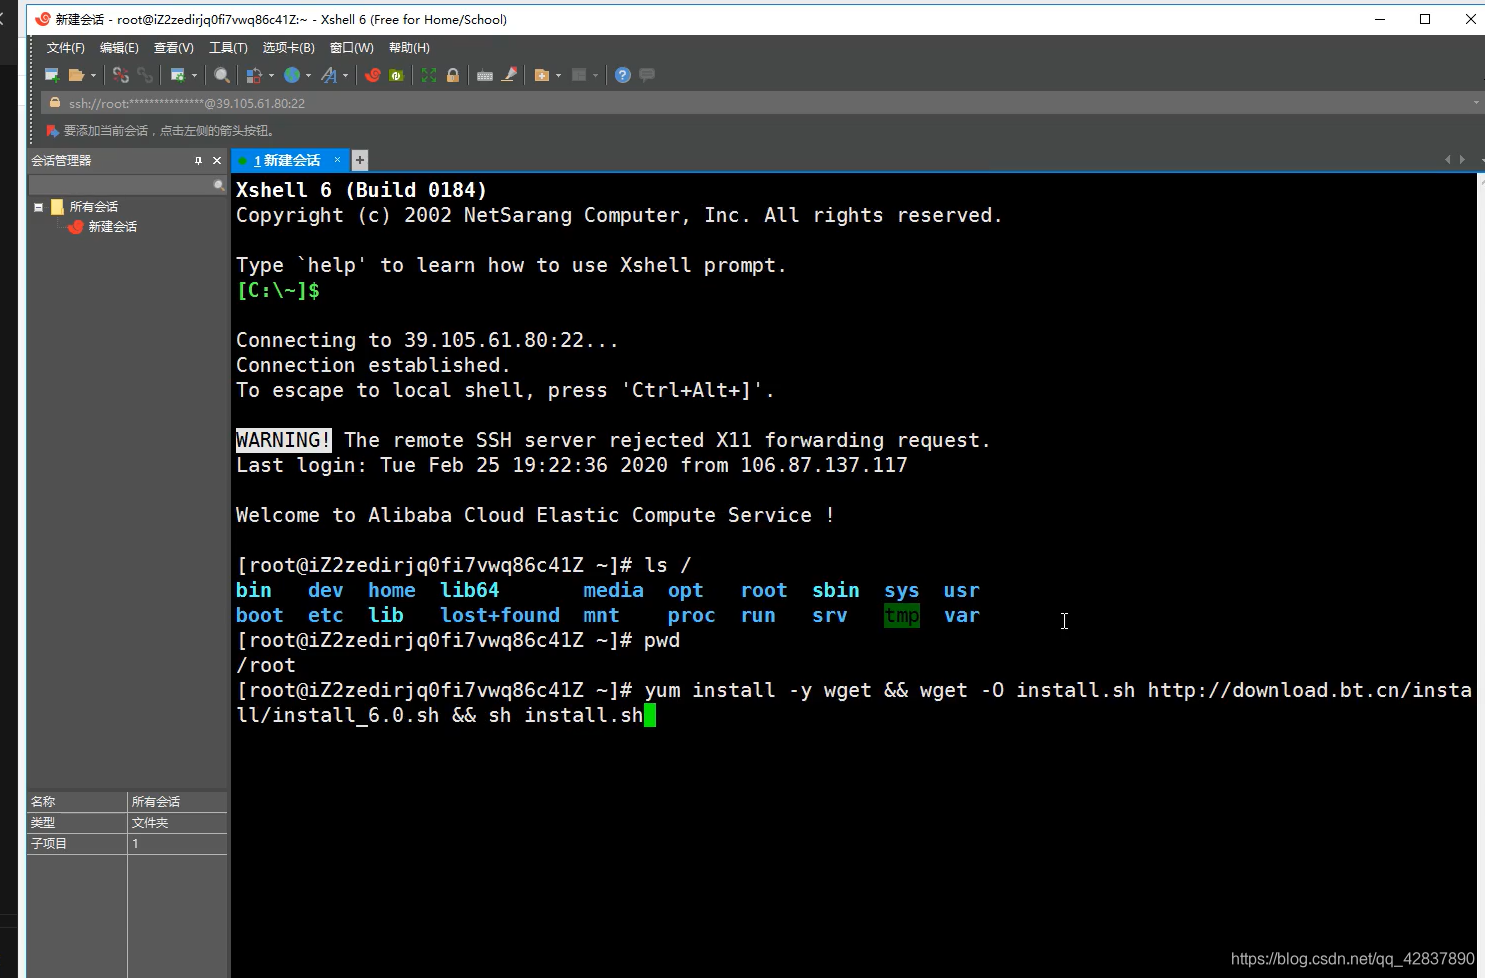This screenshot has height=978, width=1485.
Task: Click the font settings icon
Action: (x=329, y=75)
